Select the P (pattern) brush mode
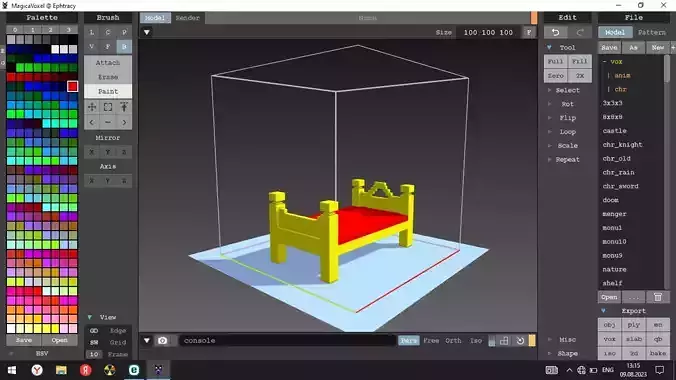This screenshot has height=380, width=676. click(x=124, y=32)
